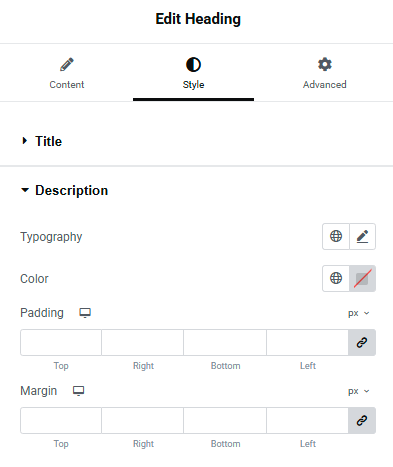Open the Padding responsive device monitor icon

(x=85, y=313)
